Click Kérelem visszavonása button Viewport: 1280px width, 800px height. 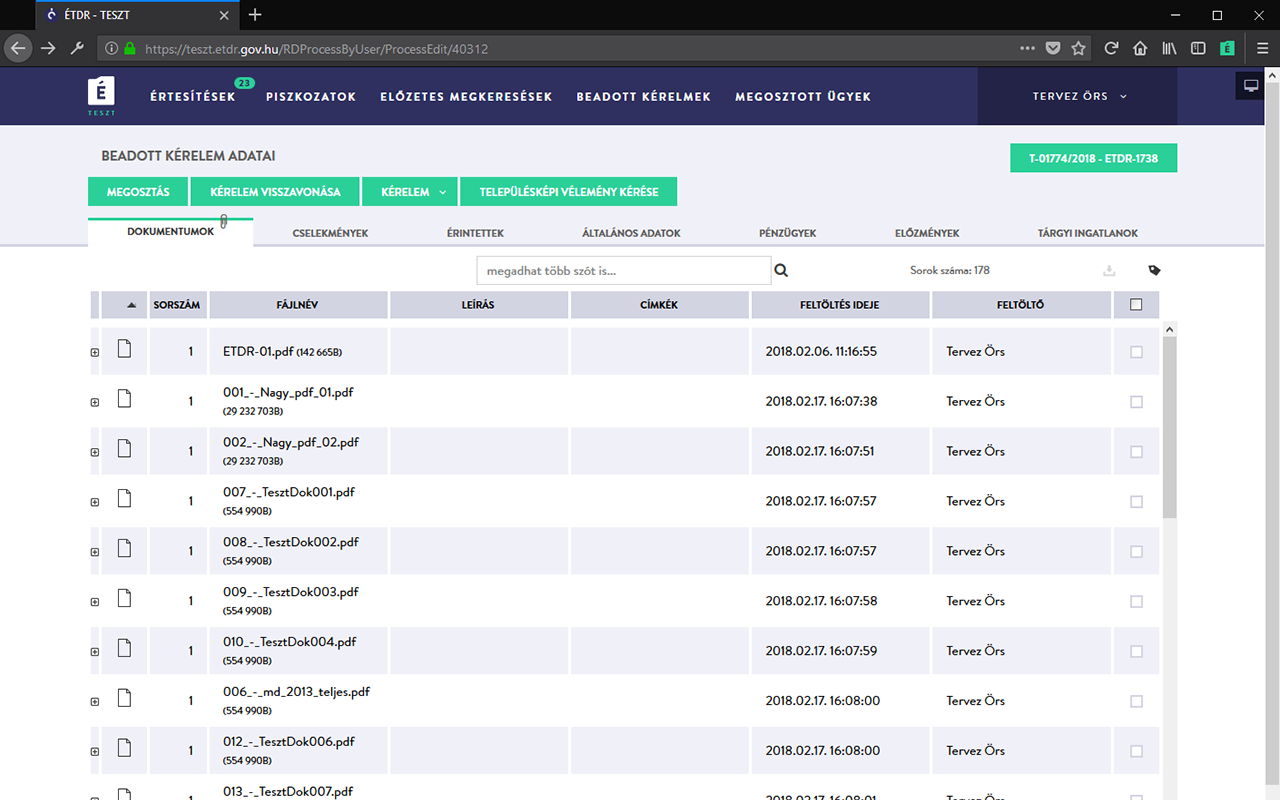coord(275,192)
